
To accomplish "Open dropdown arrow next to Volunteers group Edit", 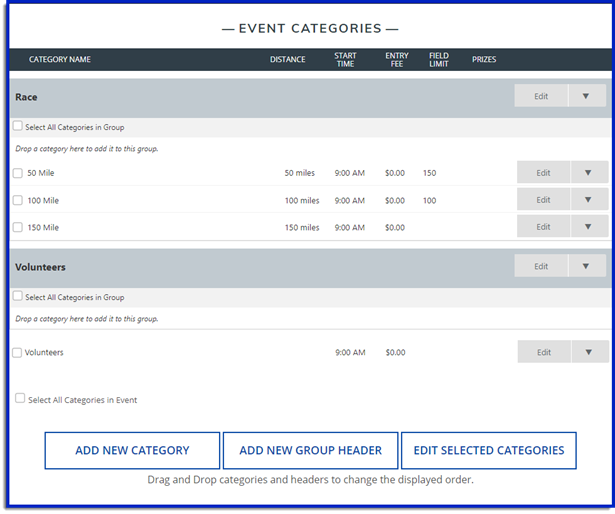I will [x=586, y=267].
